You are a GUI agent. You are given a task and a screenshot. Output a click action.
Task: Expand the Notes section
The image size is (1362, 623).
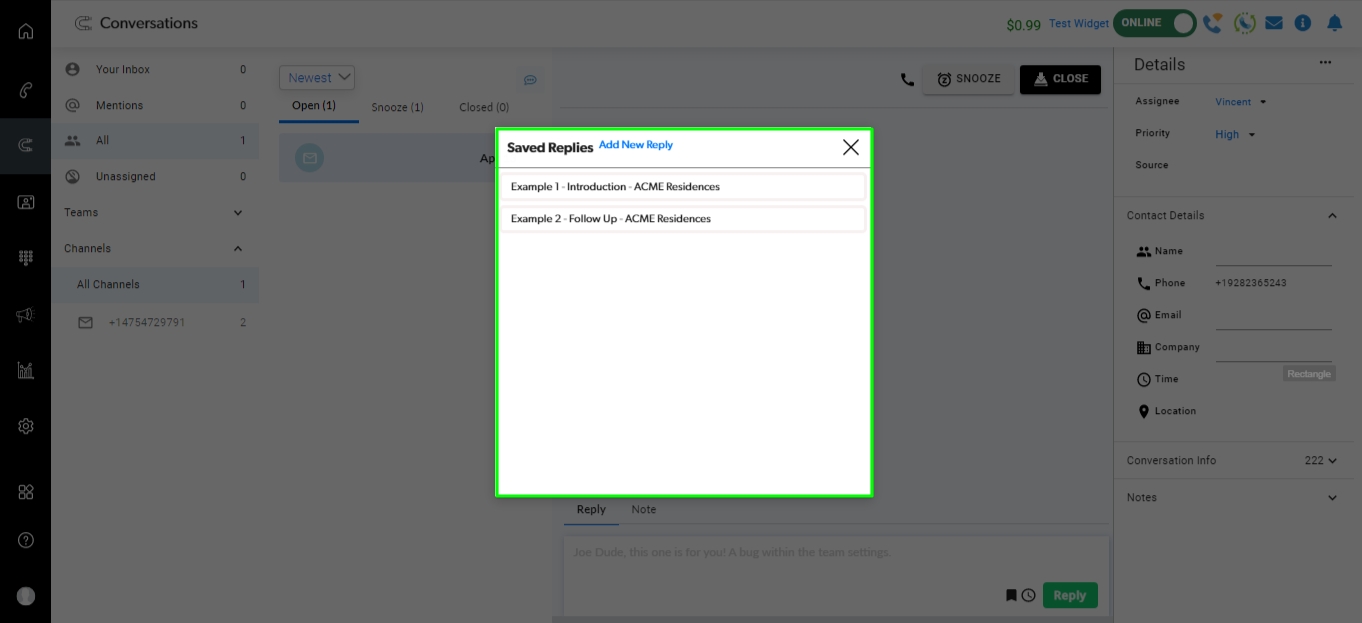tap(1332, 498)
